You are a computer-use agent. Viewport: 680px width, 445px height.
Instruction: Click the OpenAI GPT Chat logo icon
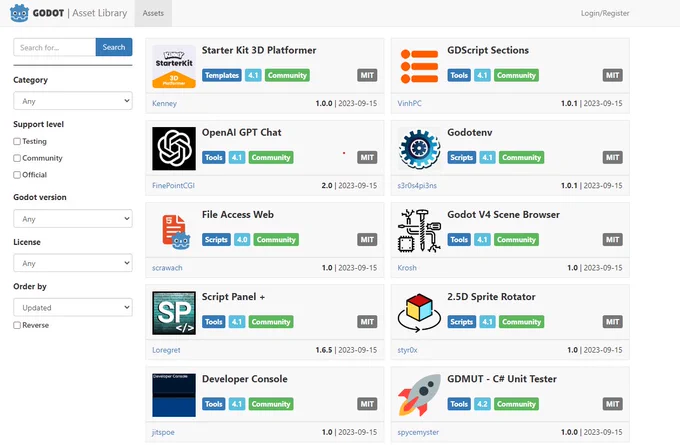coord(174,148)
